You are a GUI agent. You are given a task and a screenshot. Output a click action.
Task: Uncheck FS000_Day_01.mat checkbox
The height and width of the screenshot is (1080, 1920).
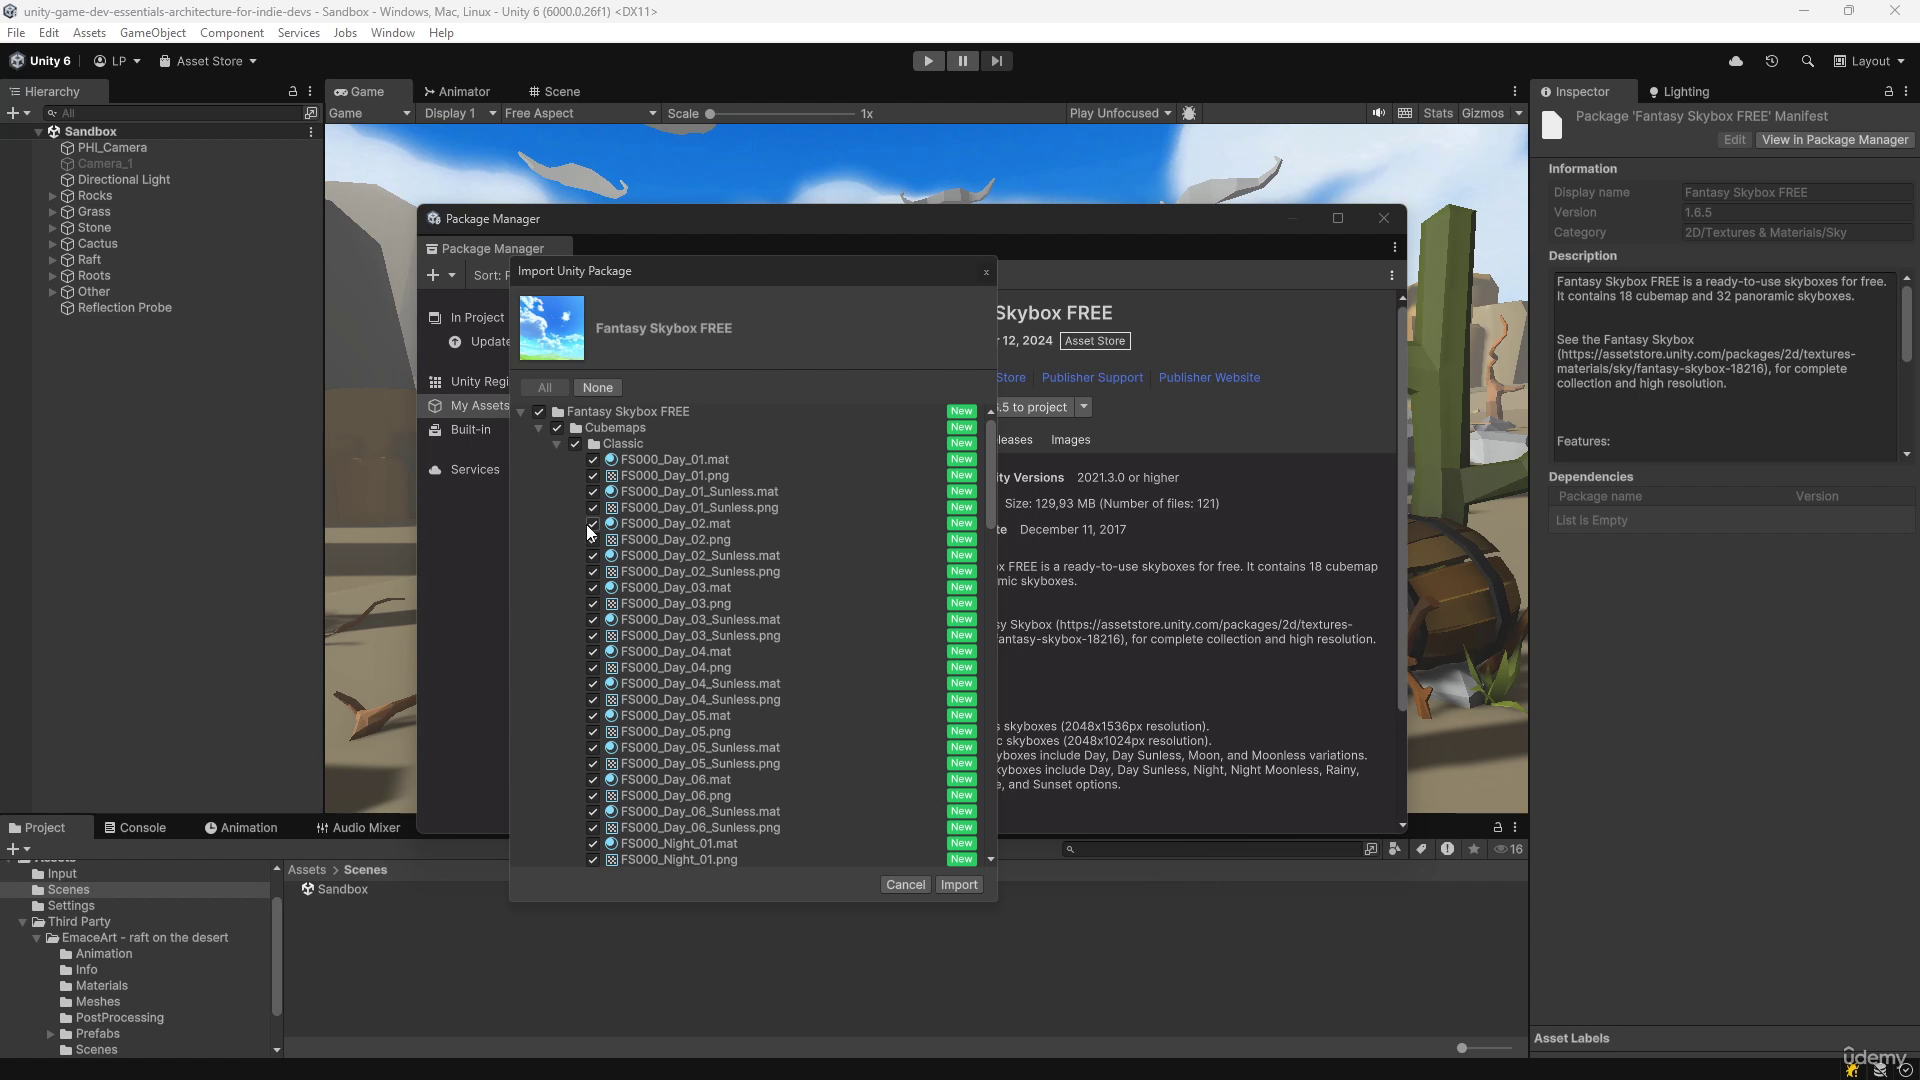pos(593,460)
